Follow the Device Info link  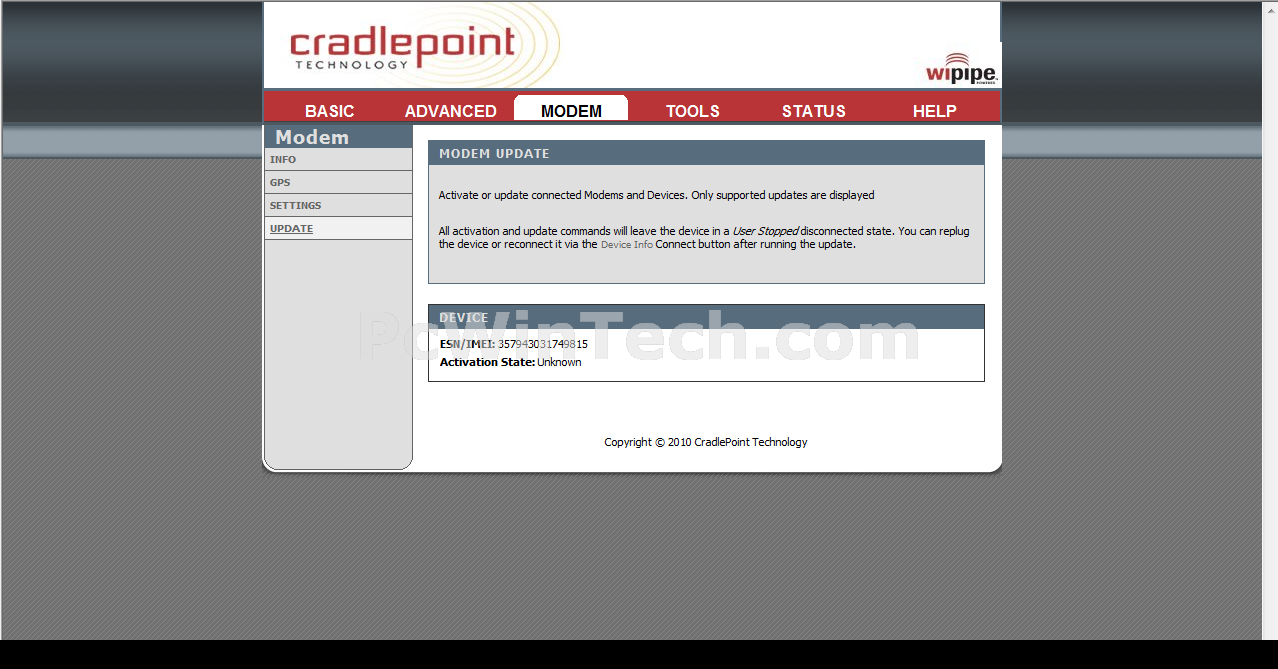coord(627,244)
